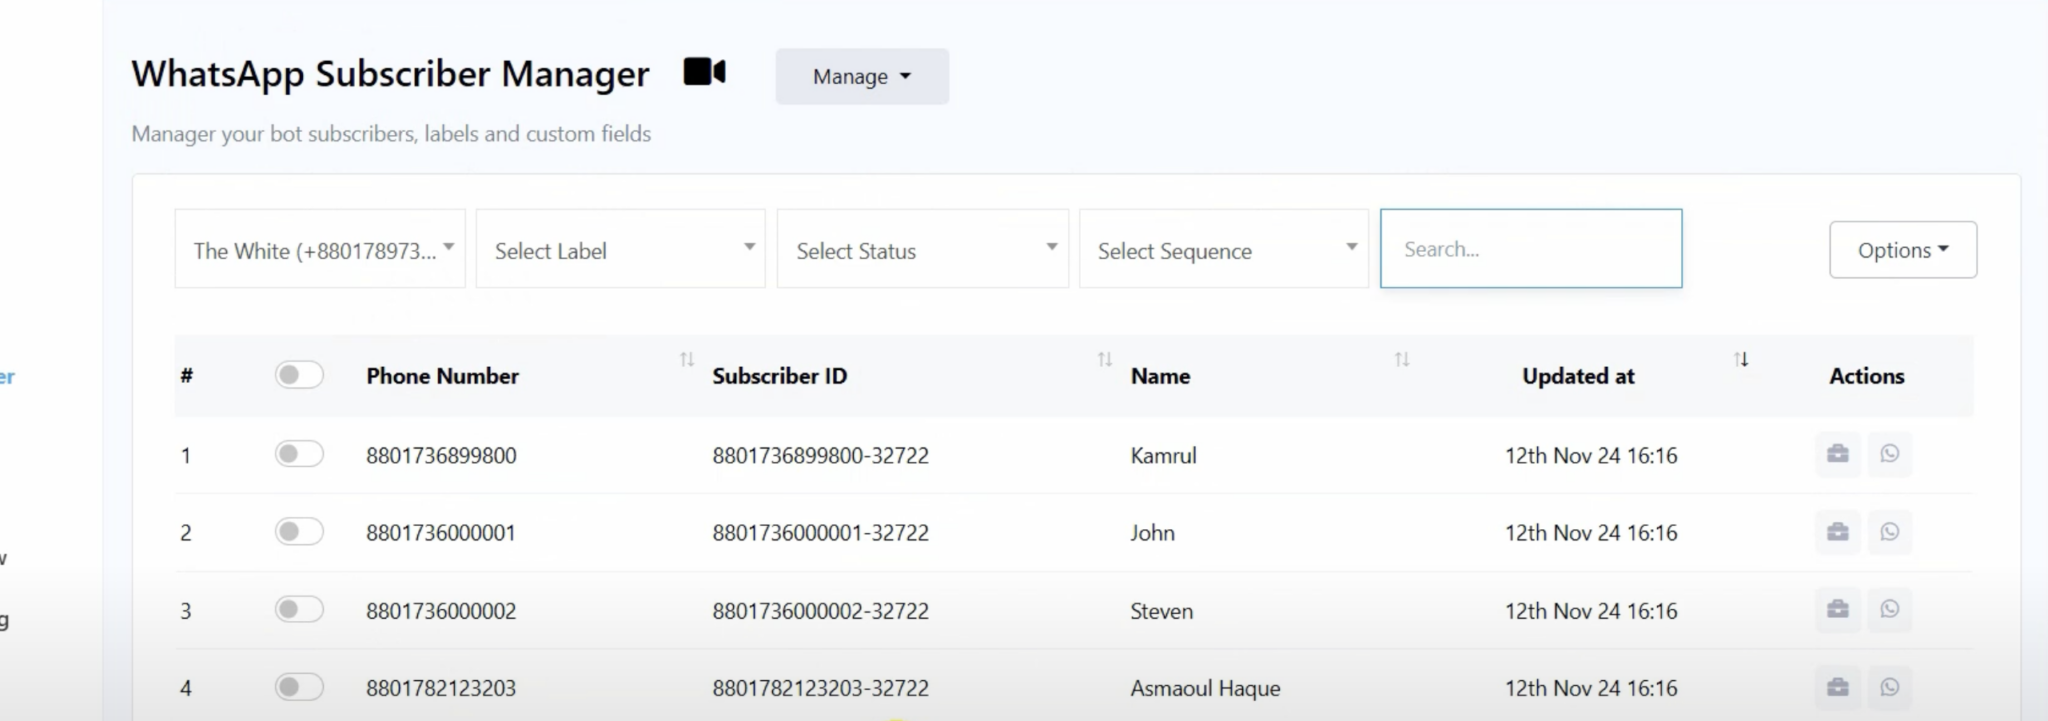Open the Manage dropdown menu
The image size is (2048, 721).
point(862,76)
